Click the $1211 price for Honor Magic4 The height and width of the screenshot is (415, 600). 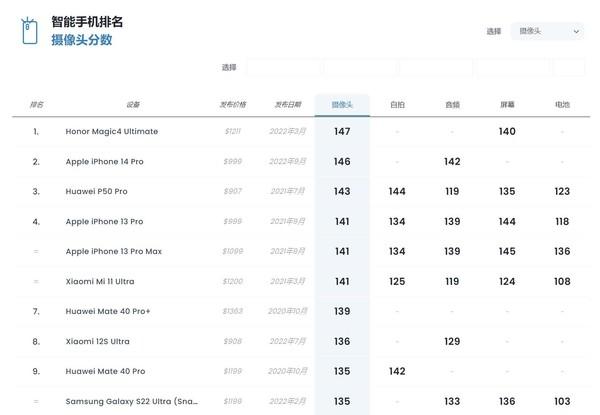click(233, 132)
